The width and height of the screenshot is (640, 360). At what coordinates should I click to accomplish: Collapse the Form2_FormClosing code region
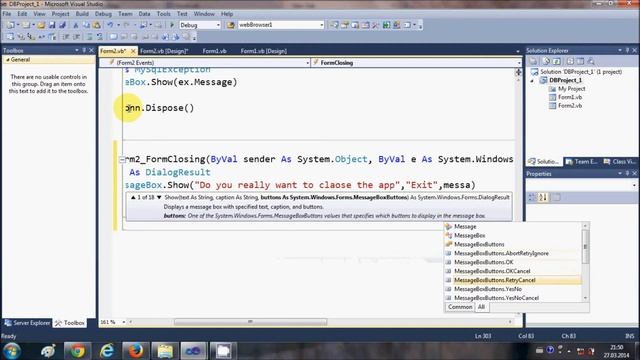tap(122, 160)
